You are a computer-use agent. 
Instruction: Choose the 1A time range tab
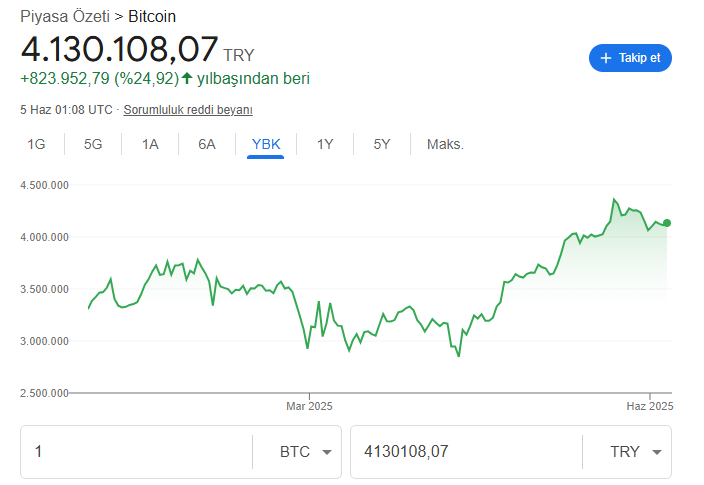150,144
